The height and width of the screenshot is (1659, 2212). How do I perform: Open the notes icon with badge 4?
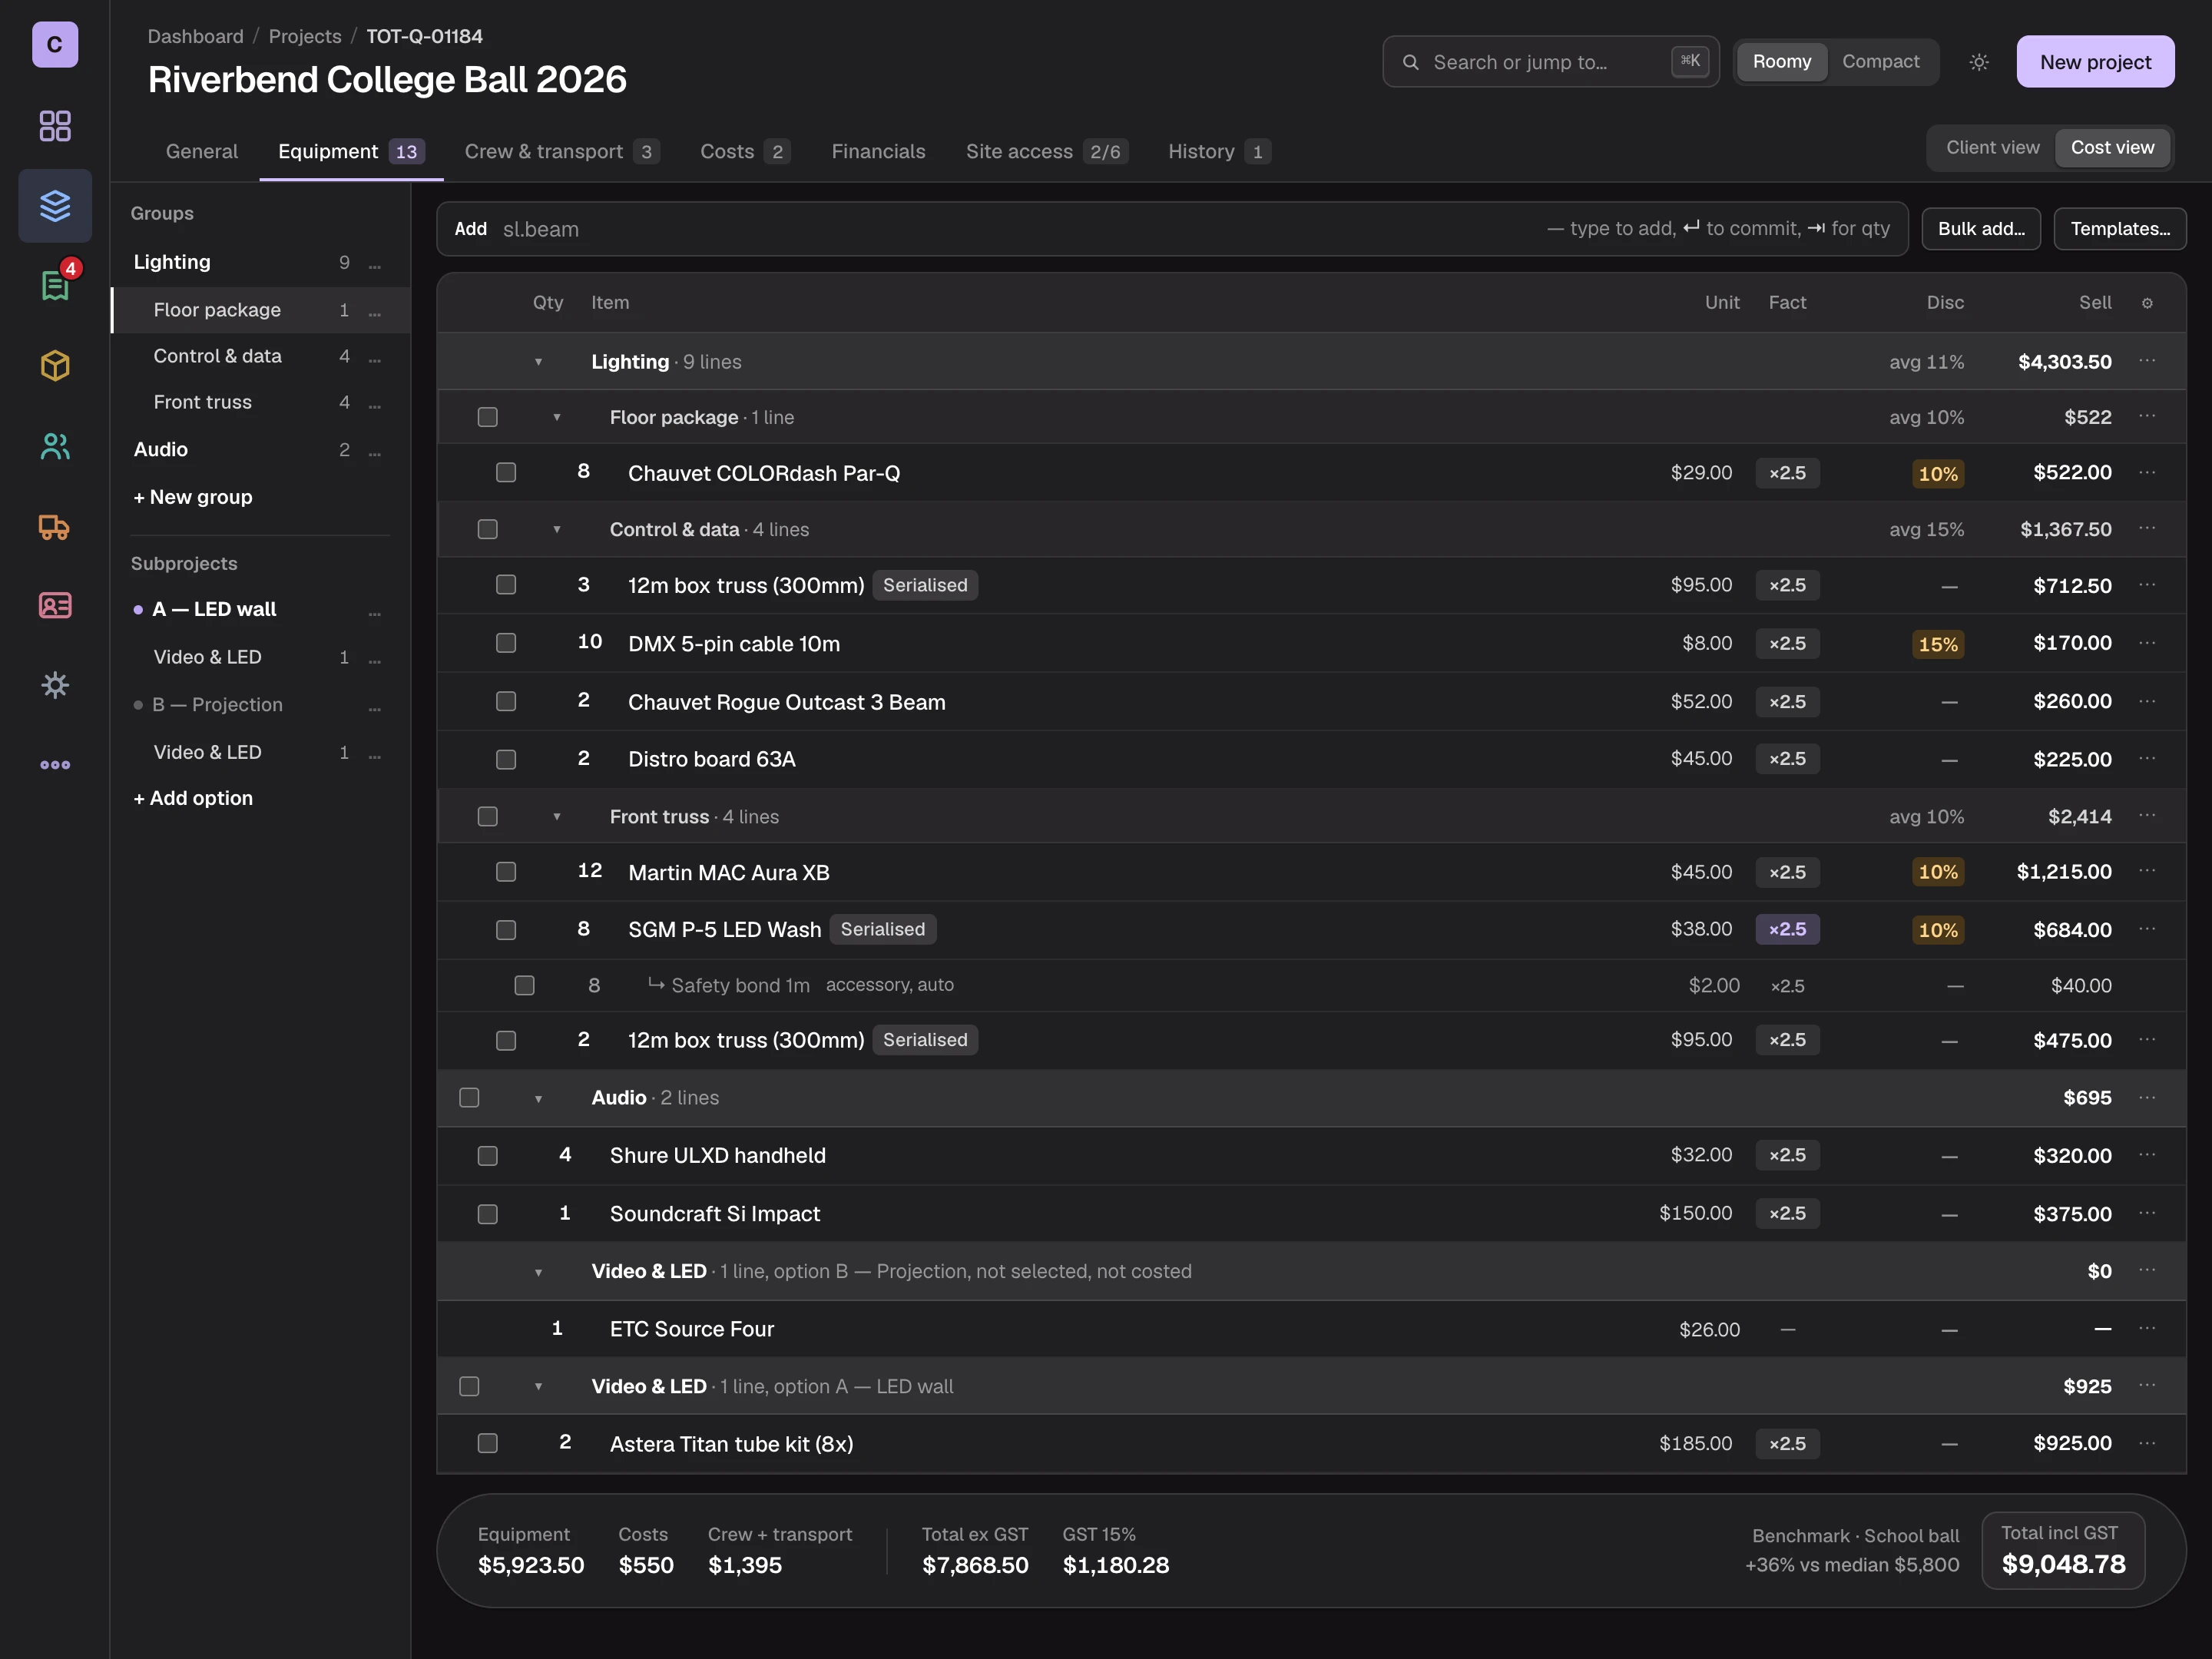pos(55,286)
